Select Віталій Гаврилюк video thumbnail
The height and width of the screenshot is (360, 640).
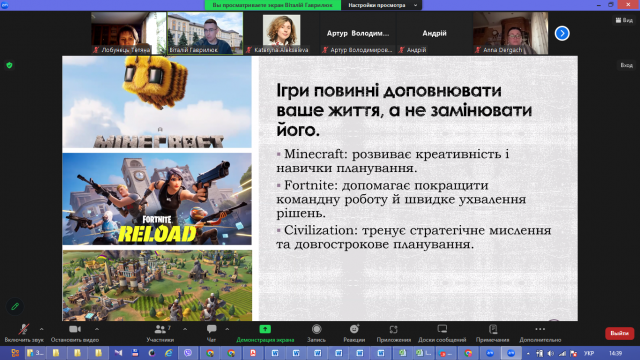tap(205, 33)
